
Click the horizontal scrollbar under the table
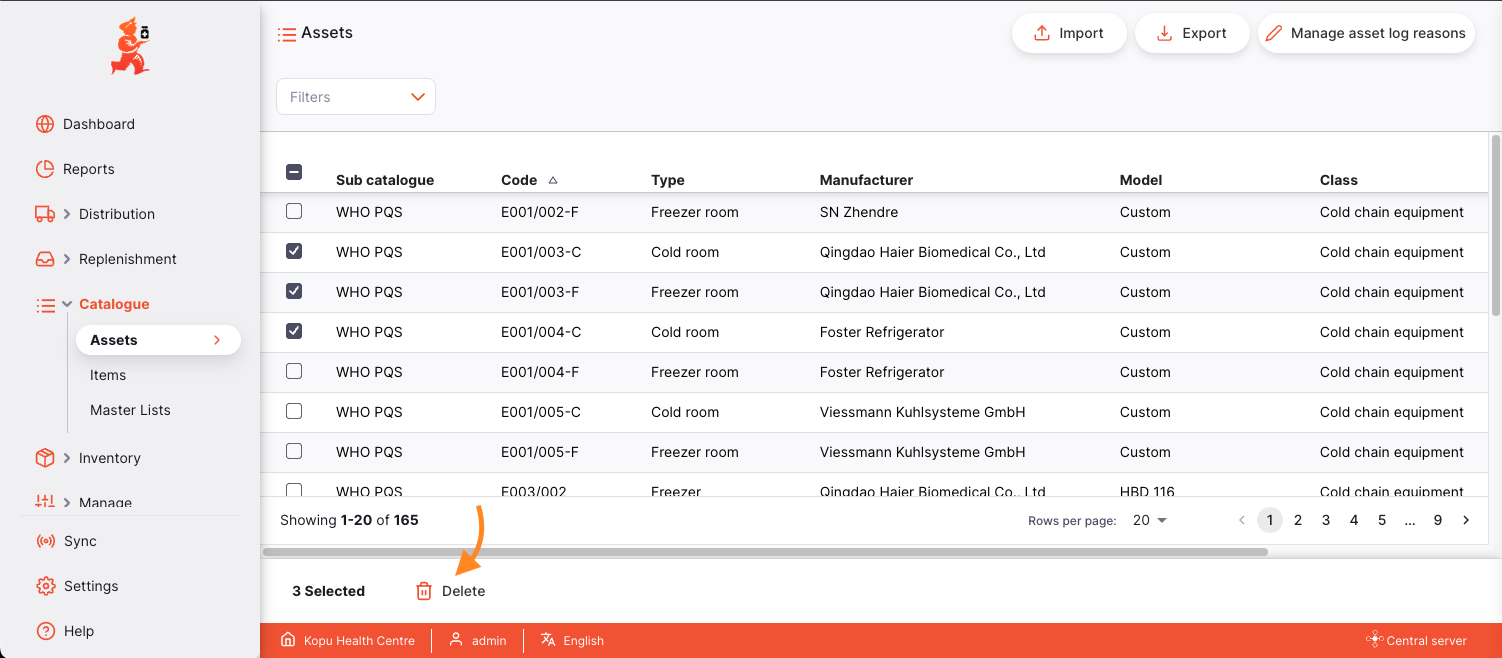click(765, 552)
